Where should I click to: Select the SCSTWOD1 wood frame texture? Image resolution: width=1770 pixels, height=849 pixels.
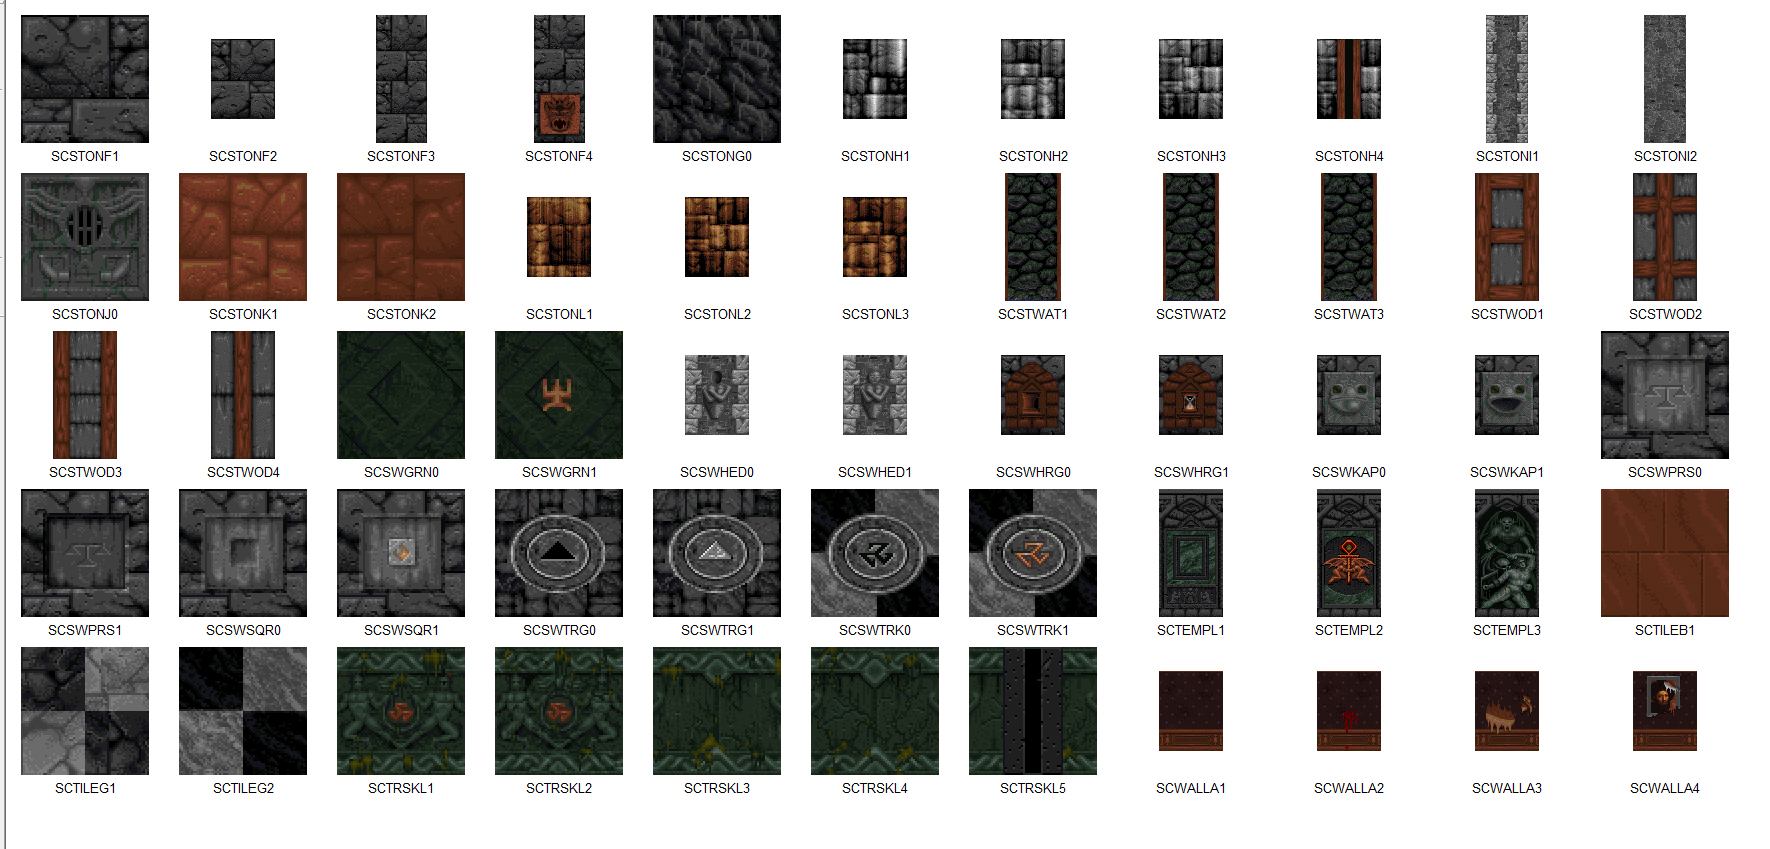click(1507, 237)
